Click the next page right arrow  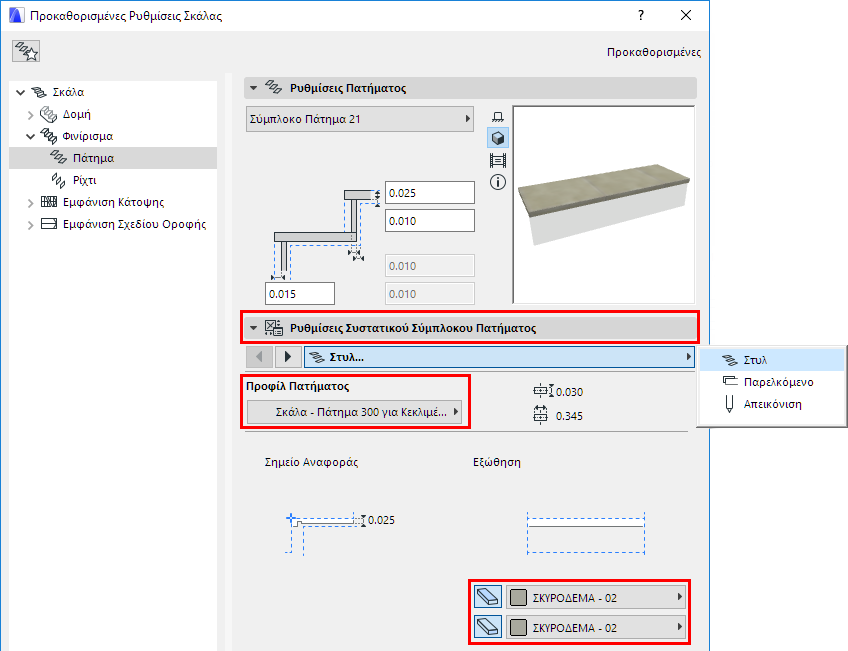pyautogui.click(x=288, y=357)
